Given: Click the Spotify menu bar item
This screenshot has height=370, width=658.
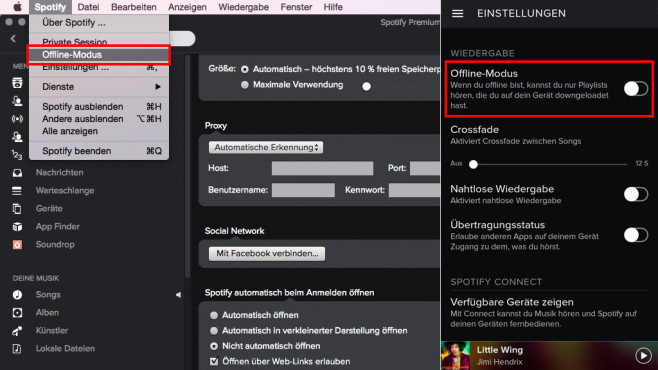Looking at the screenshot, I should click(50, 7).
